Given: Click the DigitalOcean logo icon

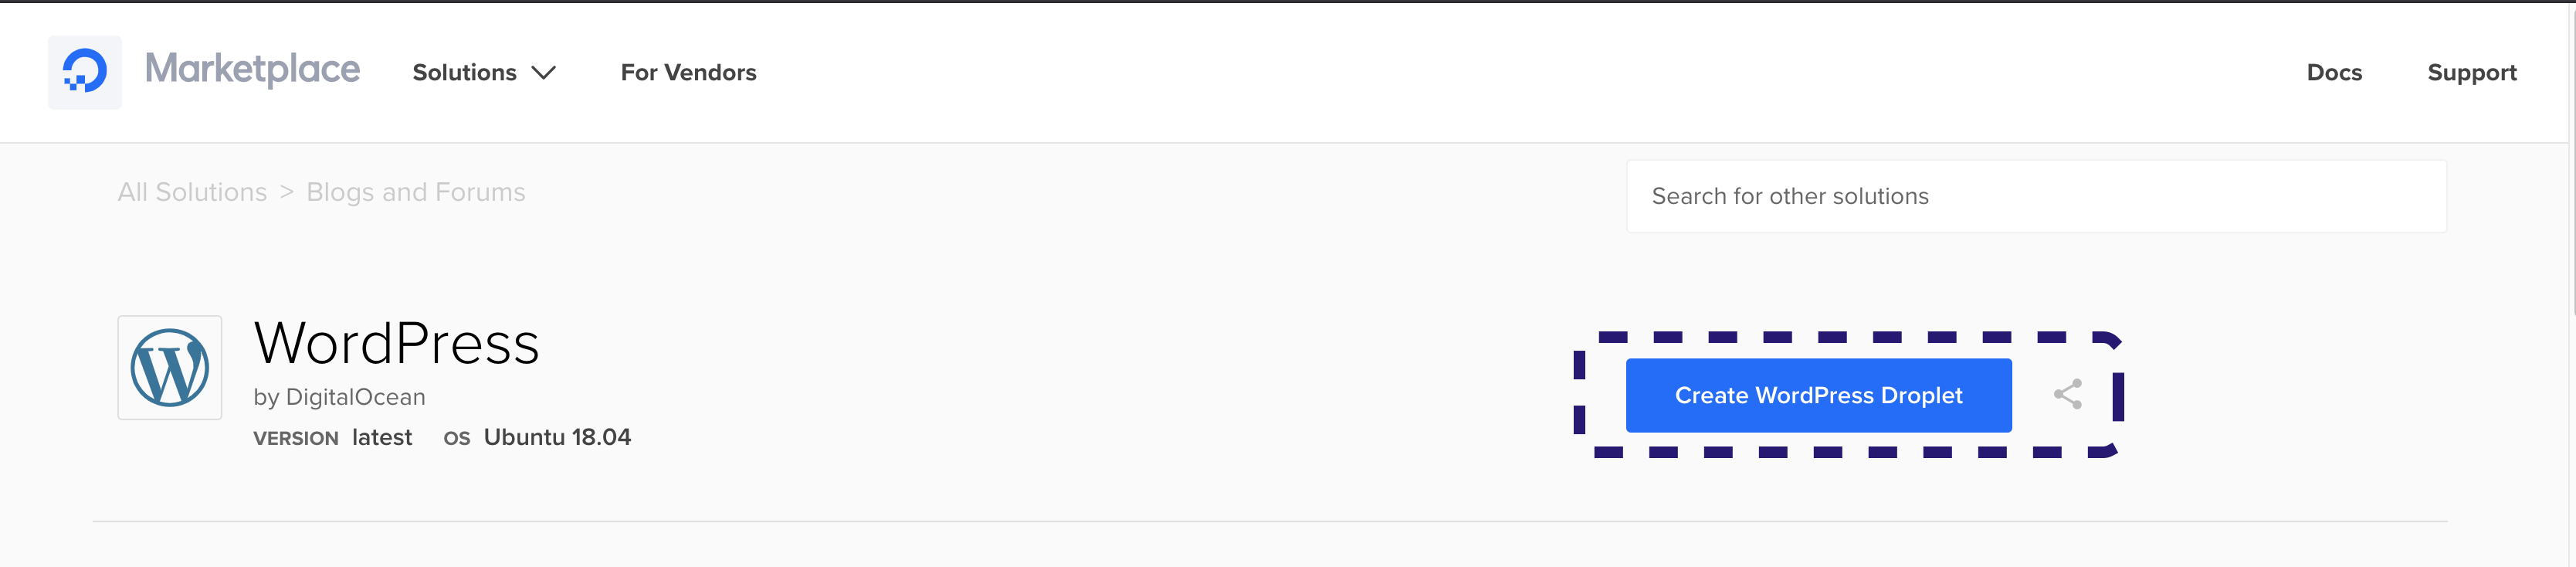Looking at the screenshot, I should pyautogui.click(x=85, y=72).
